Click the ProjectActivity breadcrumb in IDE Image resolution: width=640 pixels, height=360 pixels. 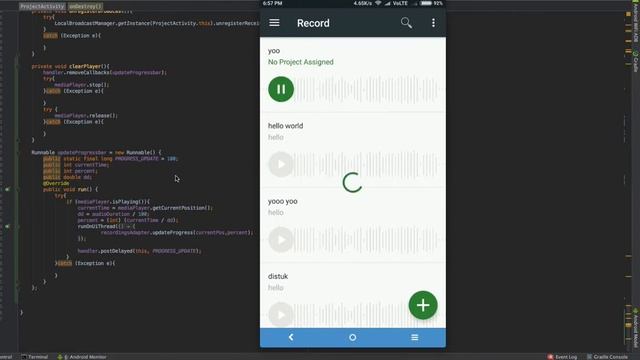tap(42, 6)
